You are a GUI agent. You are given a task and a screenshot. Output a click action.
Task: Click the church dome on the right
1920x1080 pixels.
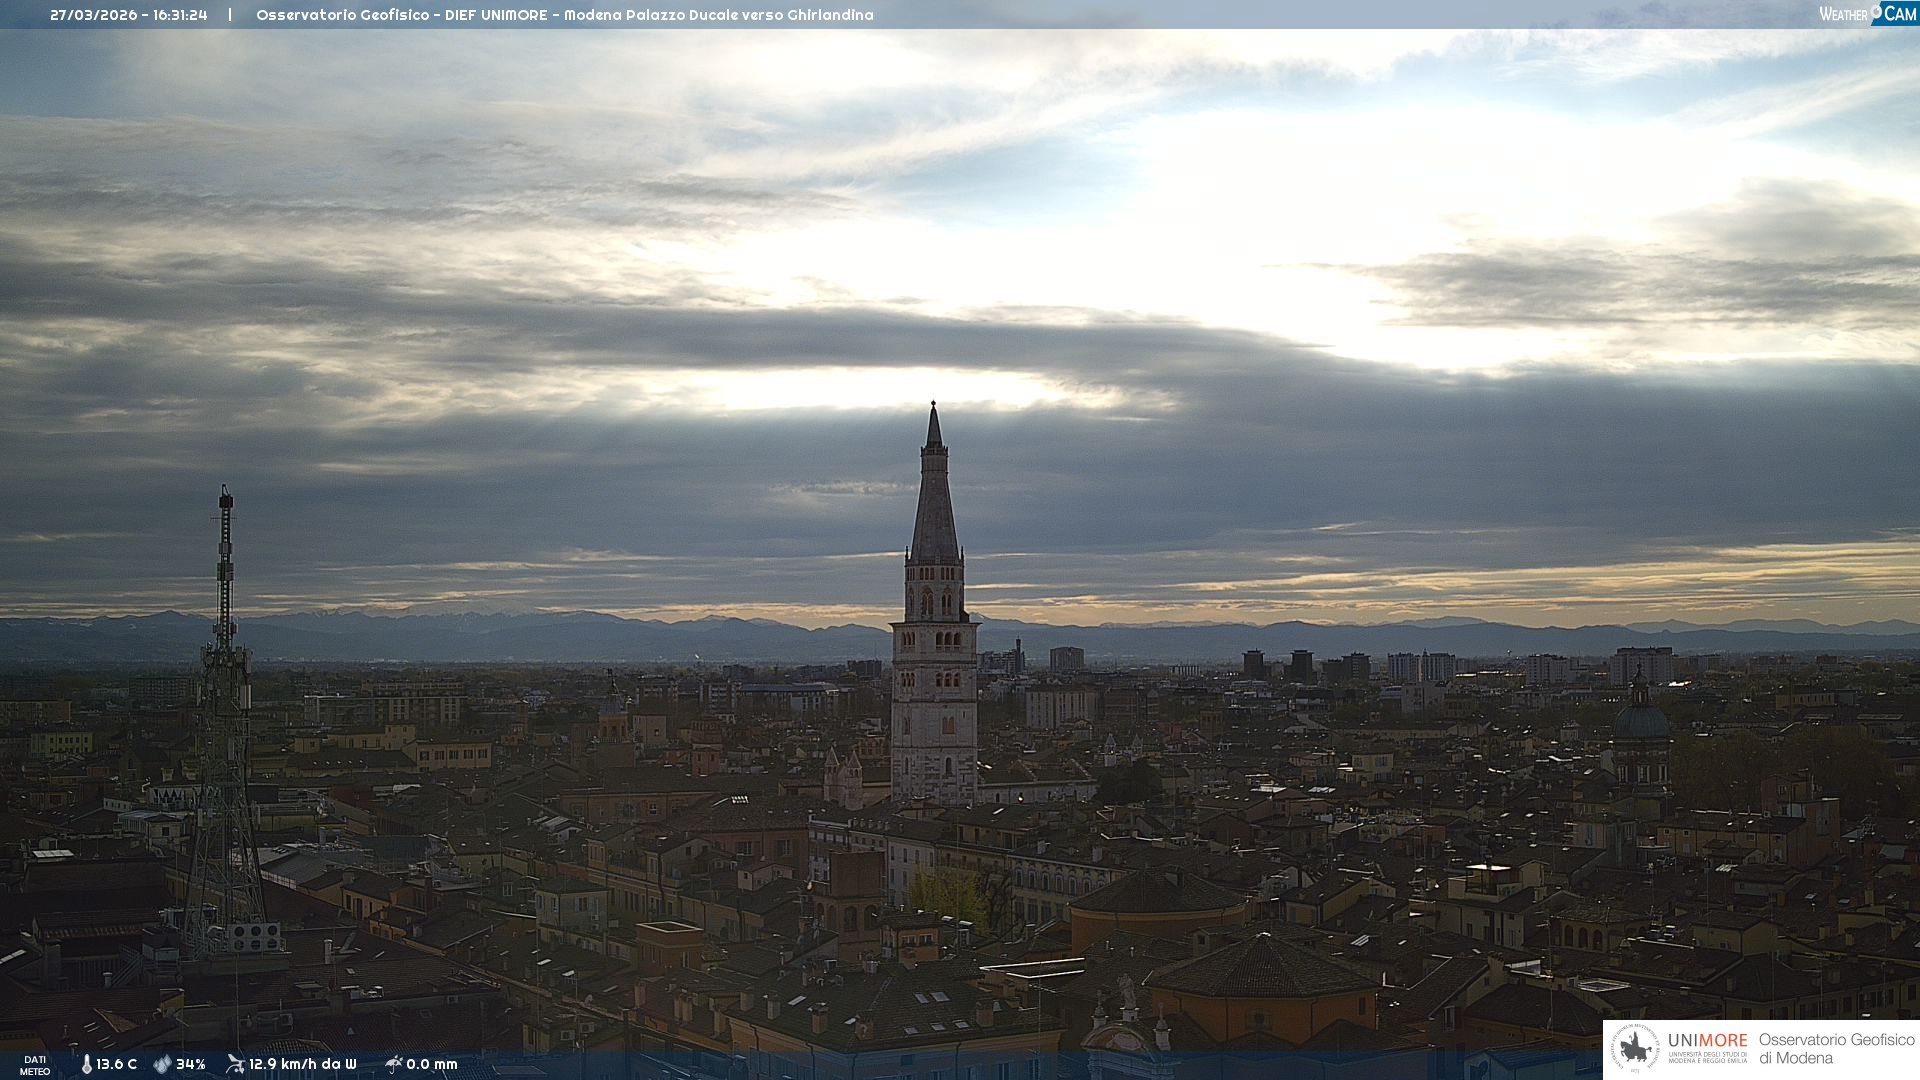tap(1640, 720)
